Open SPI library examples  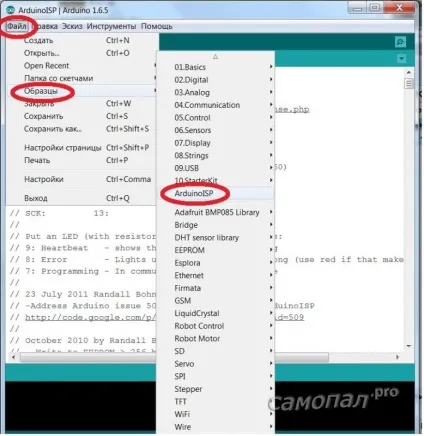click(216, 376)
